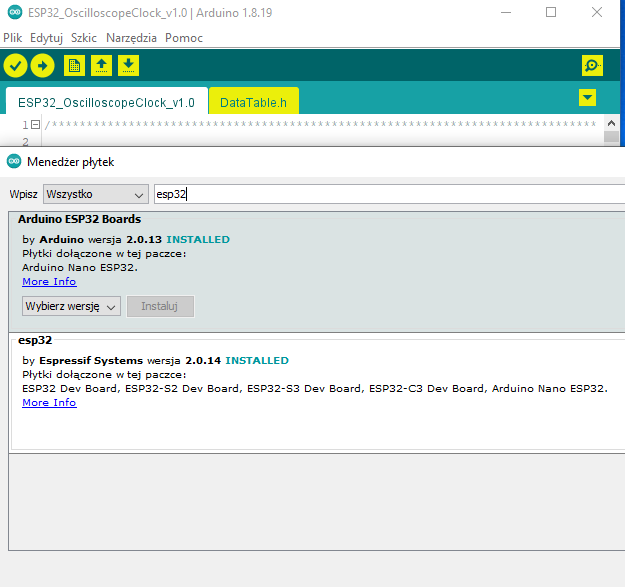Open the tab options dropdown arrow

[x=587, y=98]
